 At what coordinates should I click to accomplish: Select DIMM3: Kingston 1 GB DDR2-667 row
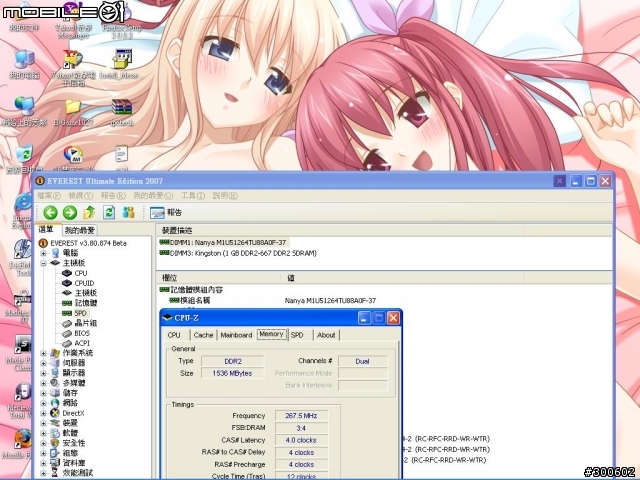(238, 253)
